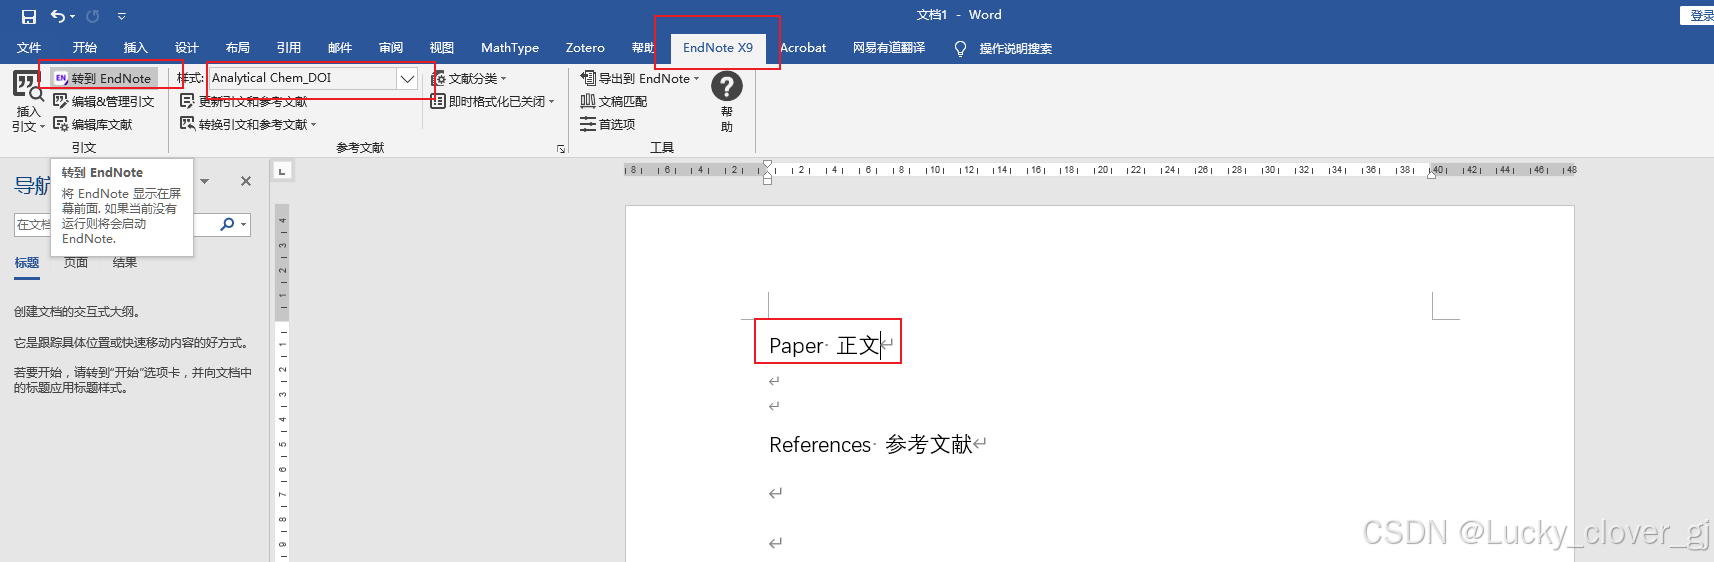The image size is (1714, 562).
Task: Select the 结果 navigation tab
Action: click(125, 263)
